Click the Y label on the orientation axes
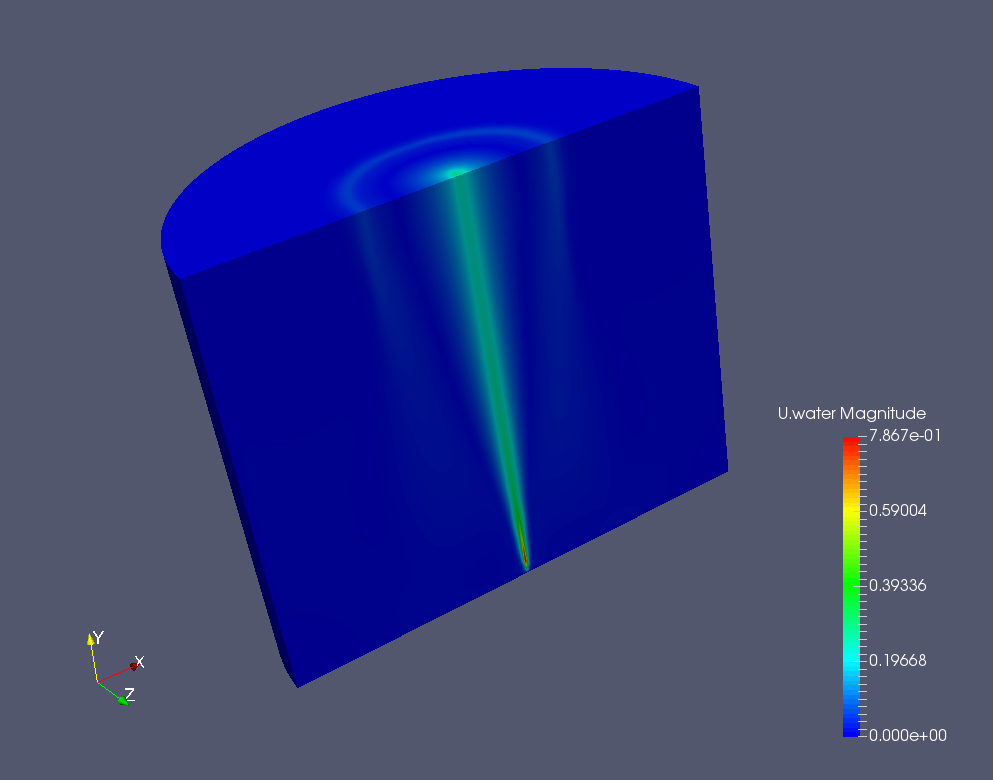993x780 pixels. pos(98,636)
